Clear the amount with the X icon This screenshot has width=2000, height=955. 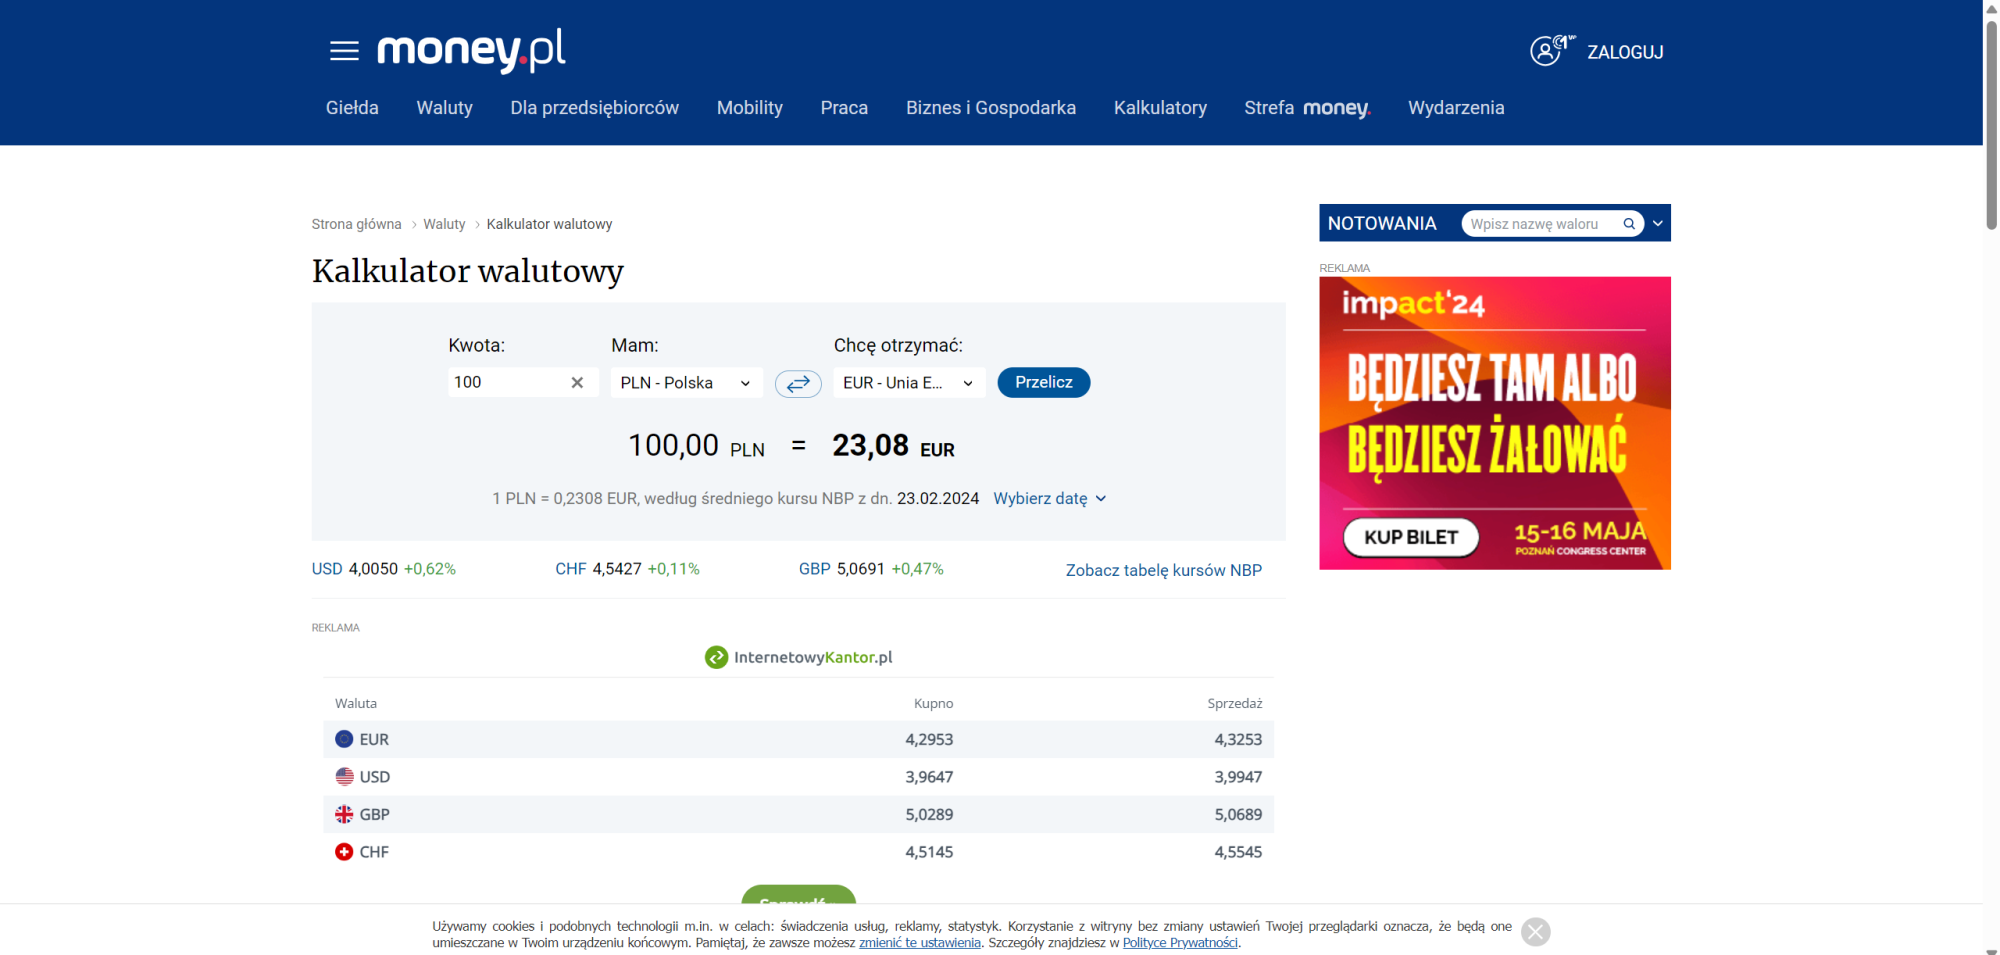(x=577, y=383)
